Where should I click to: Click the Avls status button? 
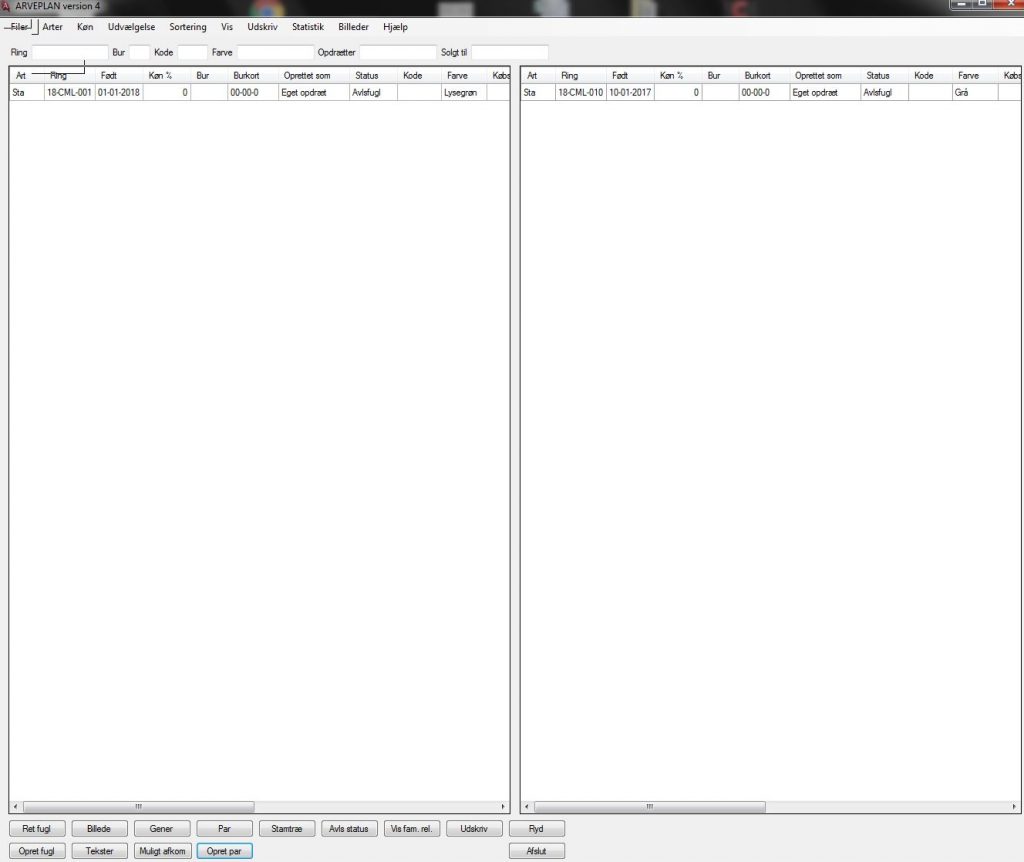[349, 829]
